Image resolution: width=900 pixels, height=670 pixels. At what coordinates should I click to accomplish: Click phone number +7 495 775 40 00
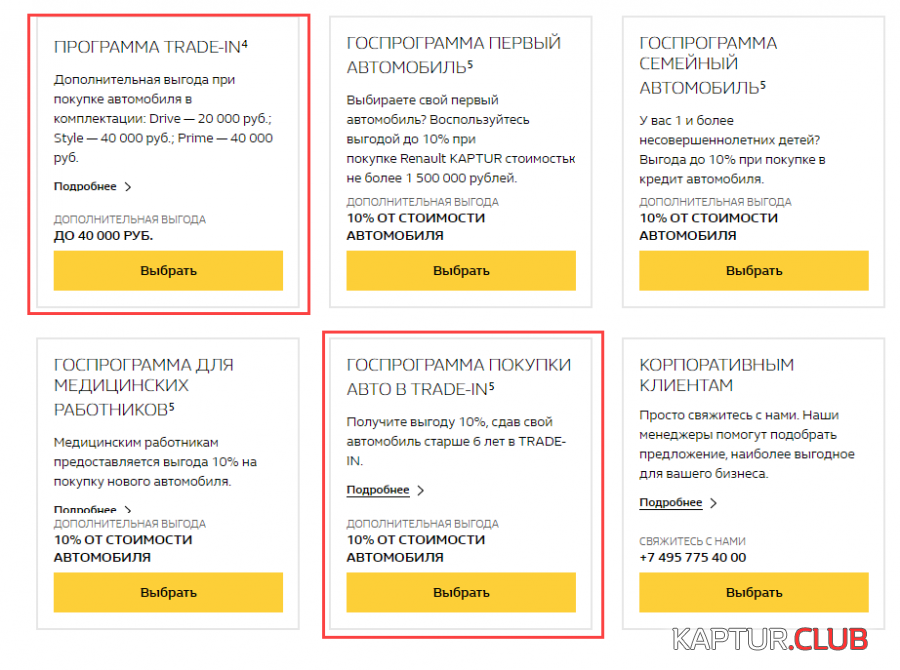pyautogui.click(x=693, y=557)
